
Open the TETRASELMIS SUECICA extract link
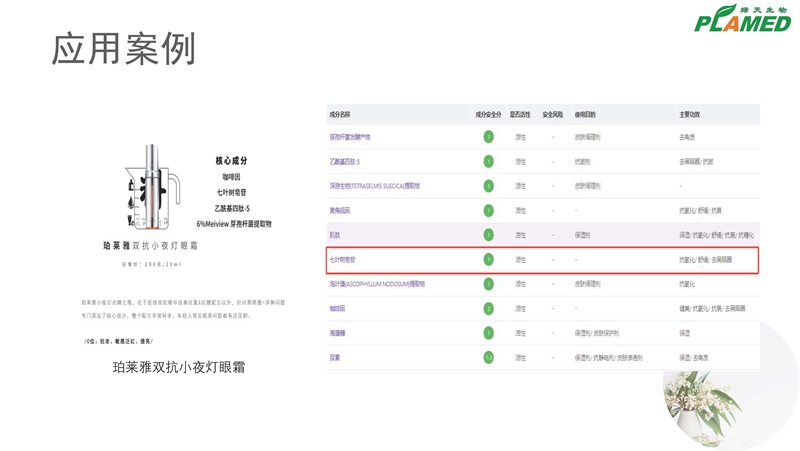pyautogui.click(x=374, y=186)
